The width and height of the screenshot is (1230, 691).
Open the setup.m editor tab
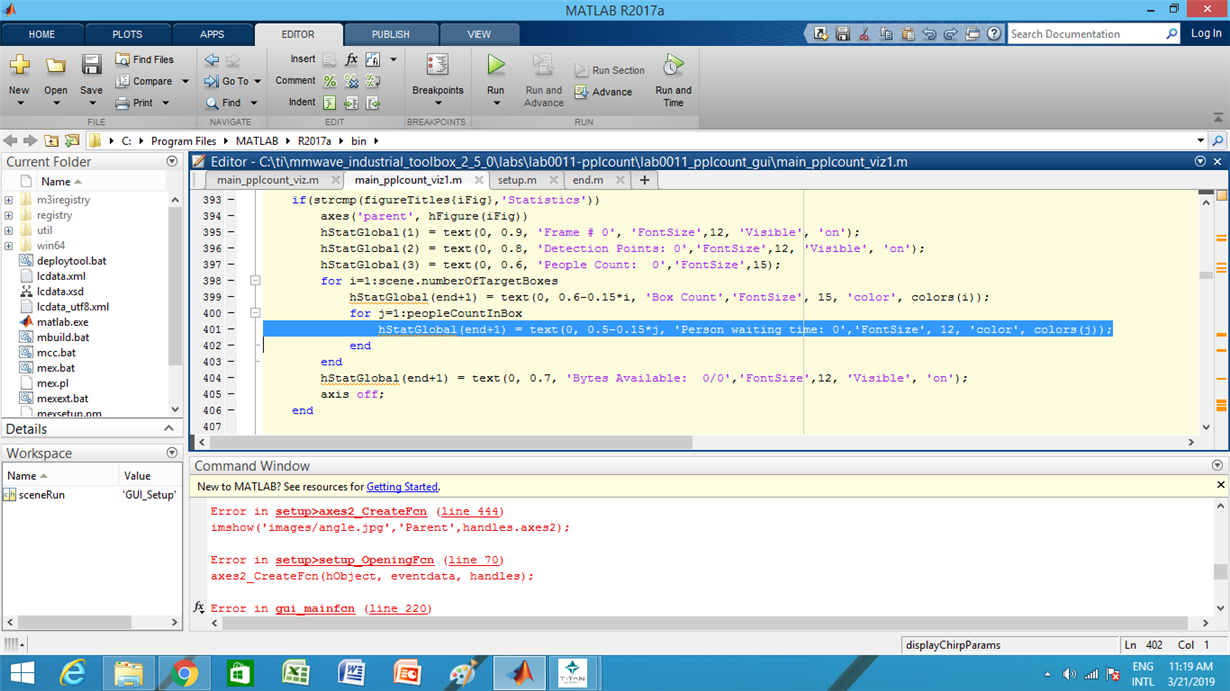[x=517, y=180]
